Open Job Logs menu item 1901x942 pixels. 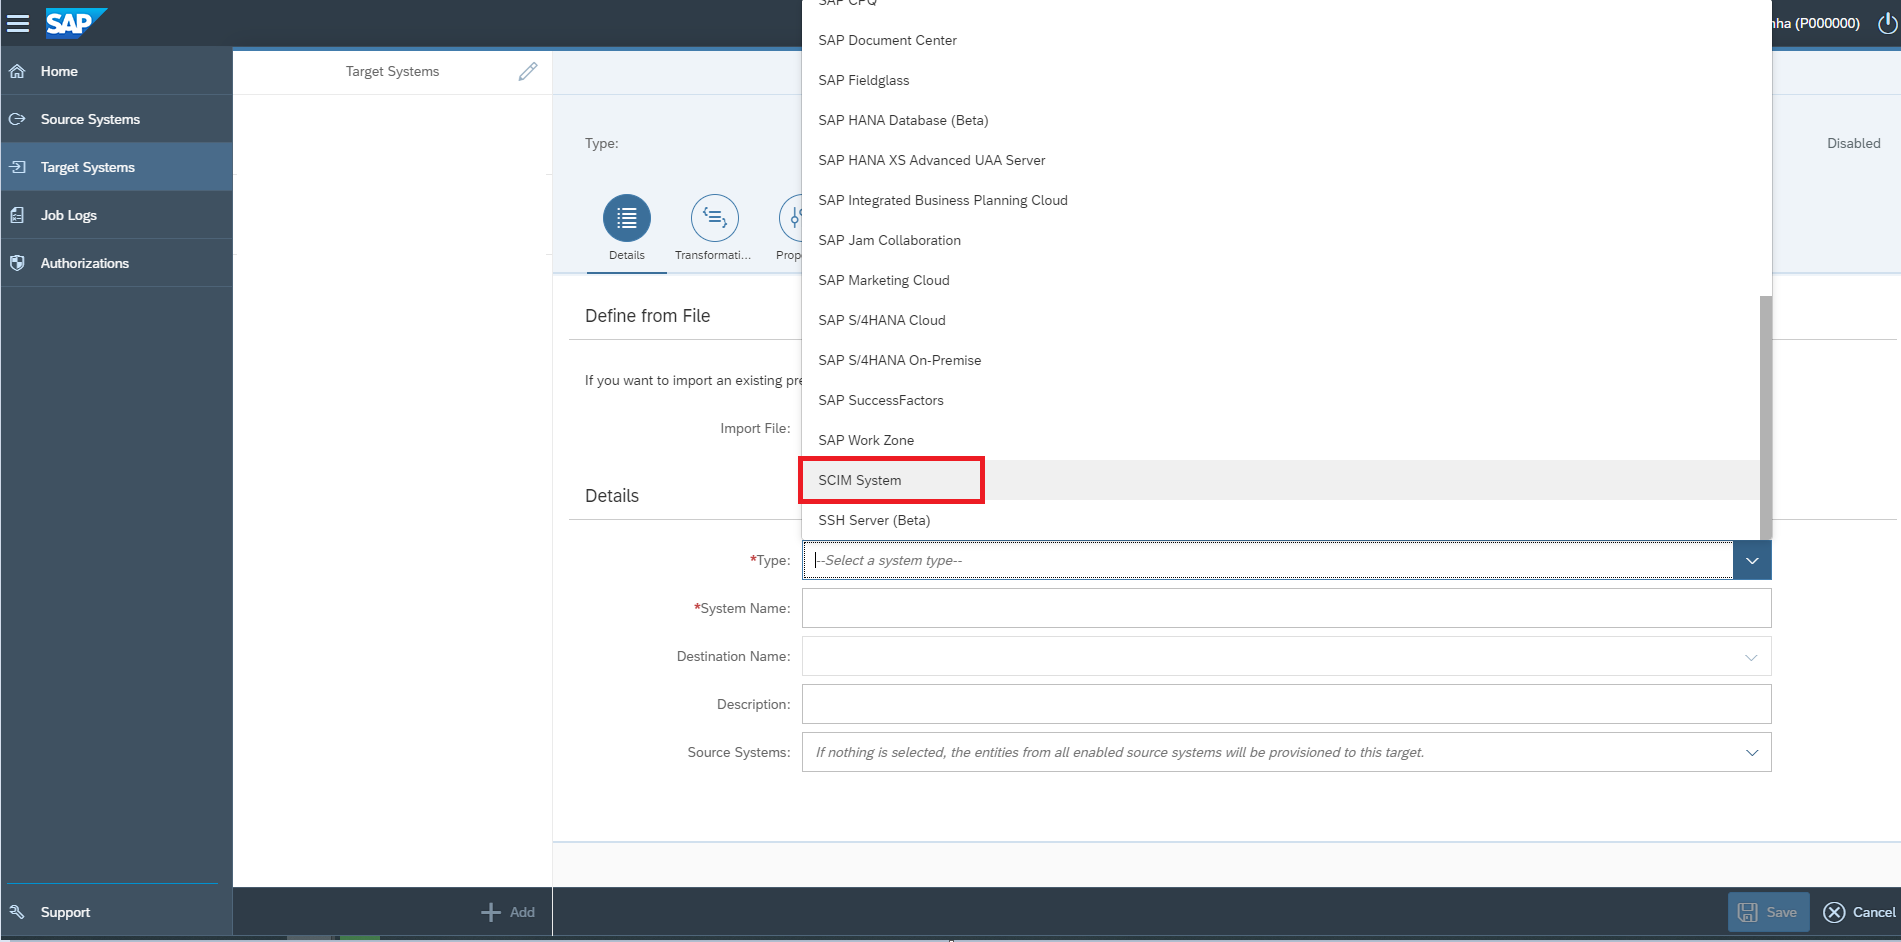coord(116,215)
